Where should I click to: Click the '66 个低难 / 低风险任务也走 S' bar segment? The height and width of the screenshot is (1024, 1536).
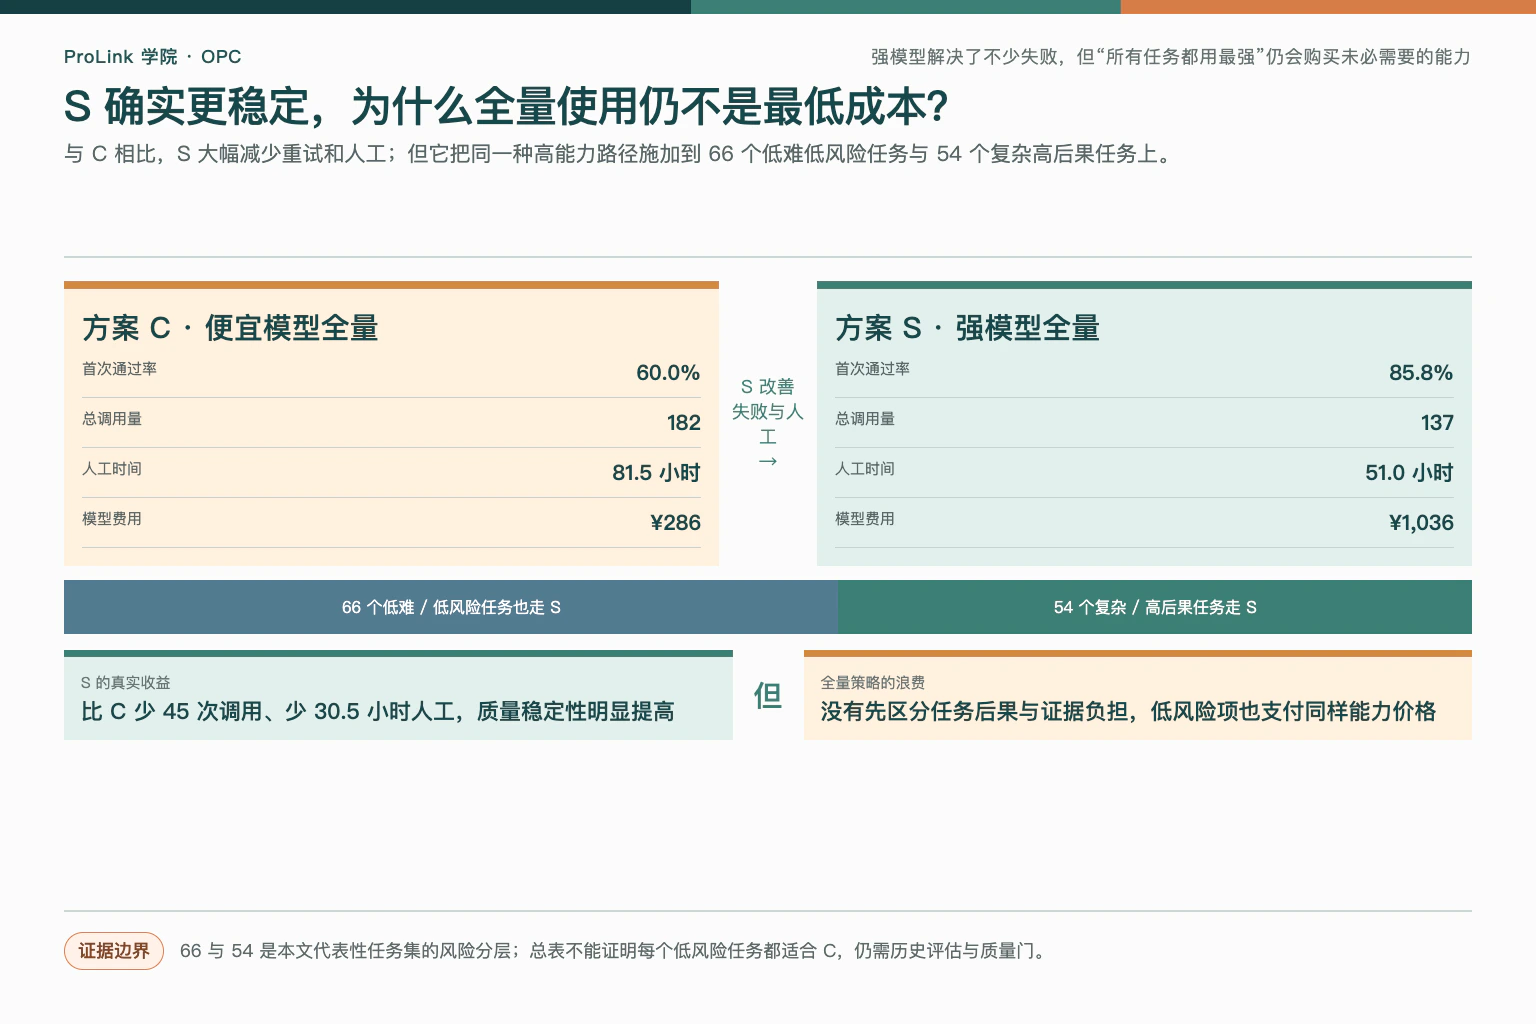click(451, 607)
